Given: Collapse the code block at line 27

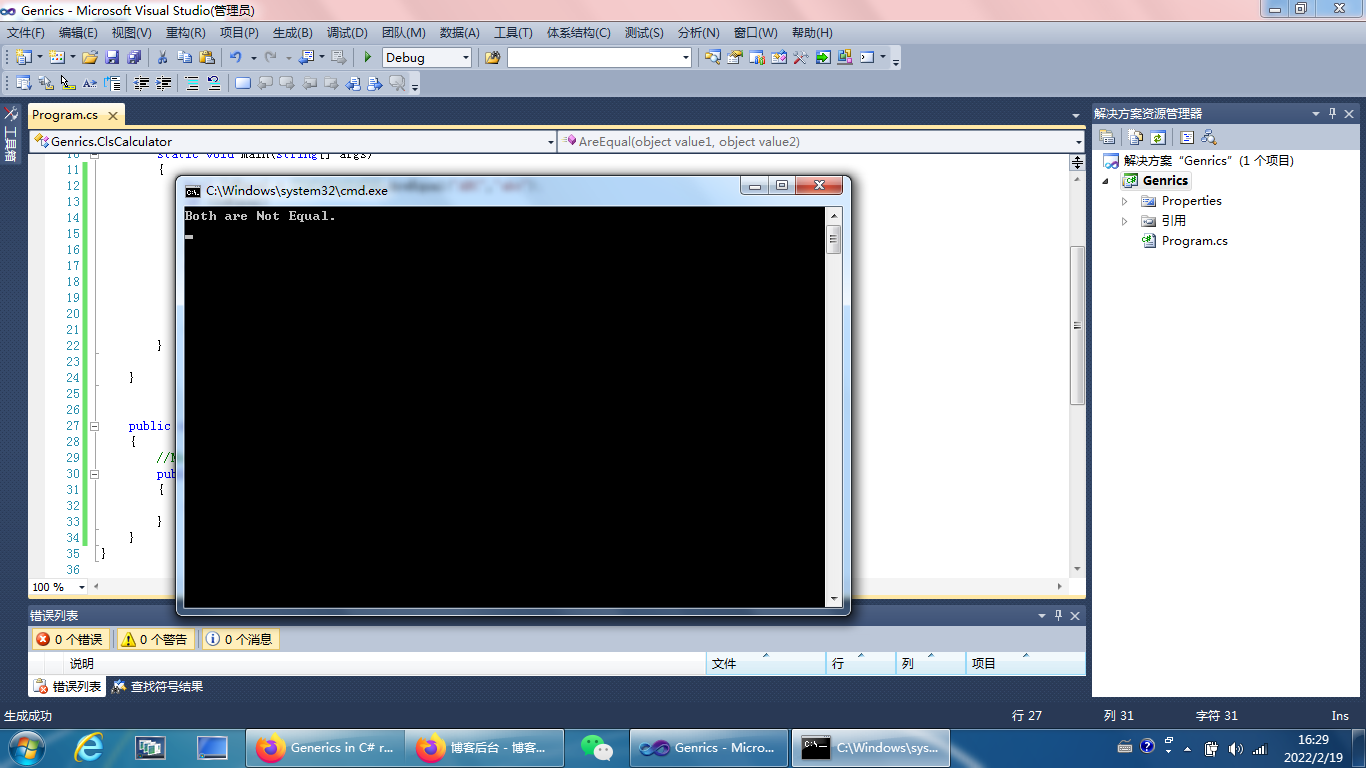Looking at the screenshot, I should 95,426.
